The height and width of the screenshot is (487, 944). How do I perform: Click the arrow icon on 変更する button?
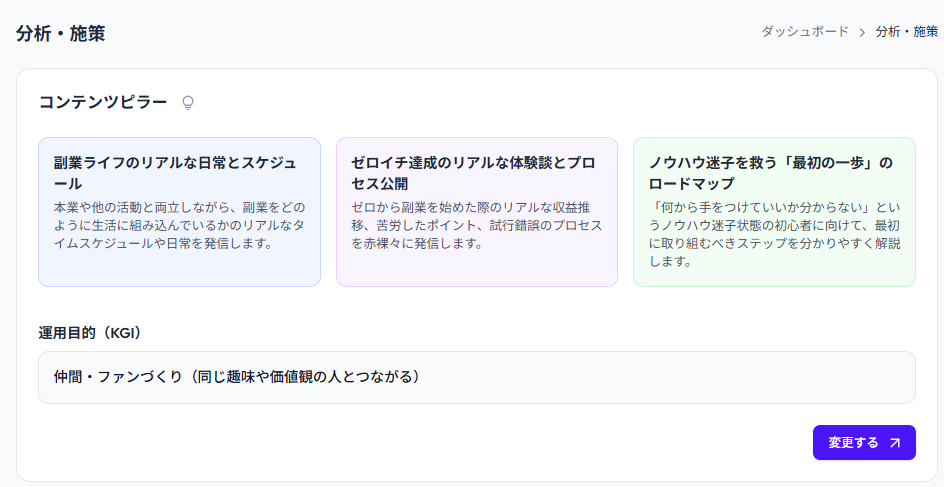(895, 443)
